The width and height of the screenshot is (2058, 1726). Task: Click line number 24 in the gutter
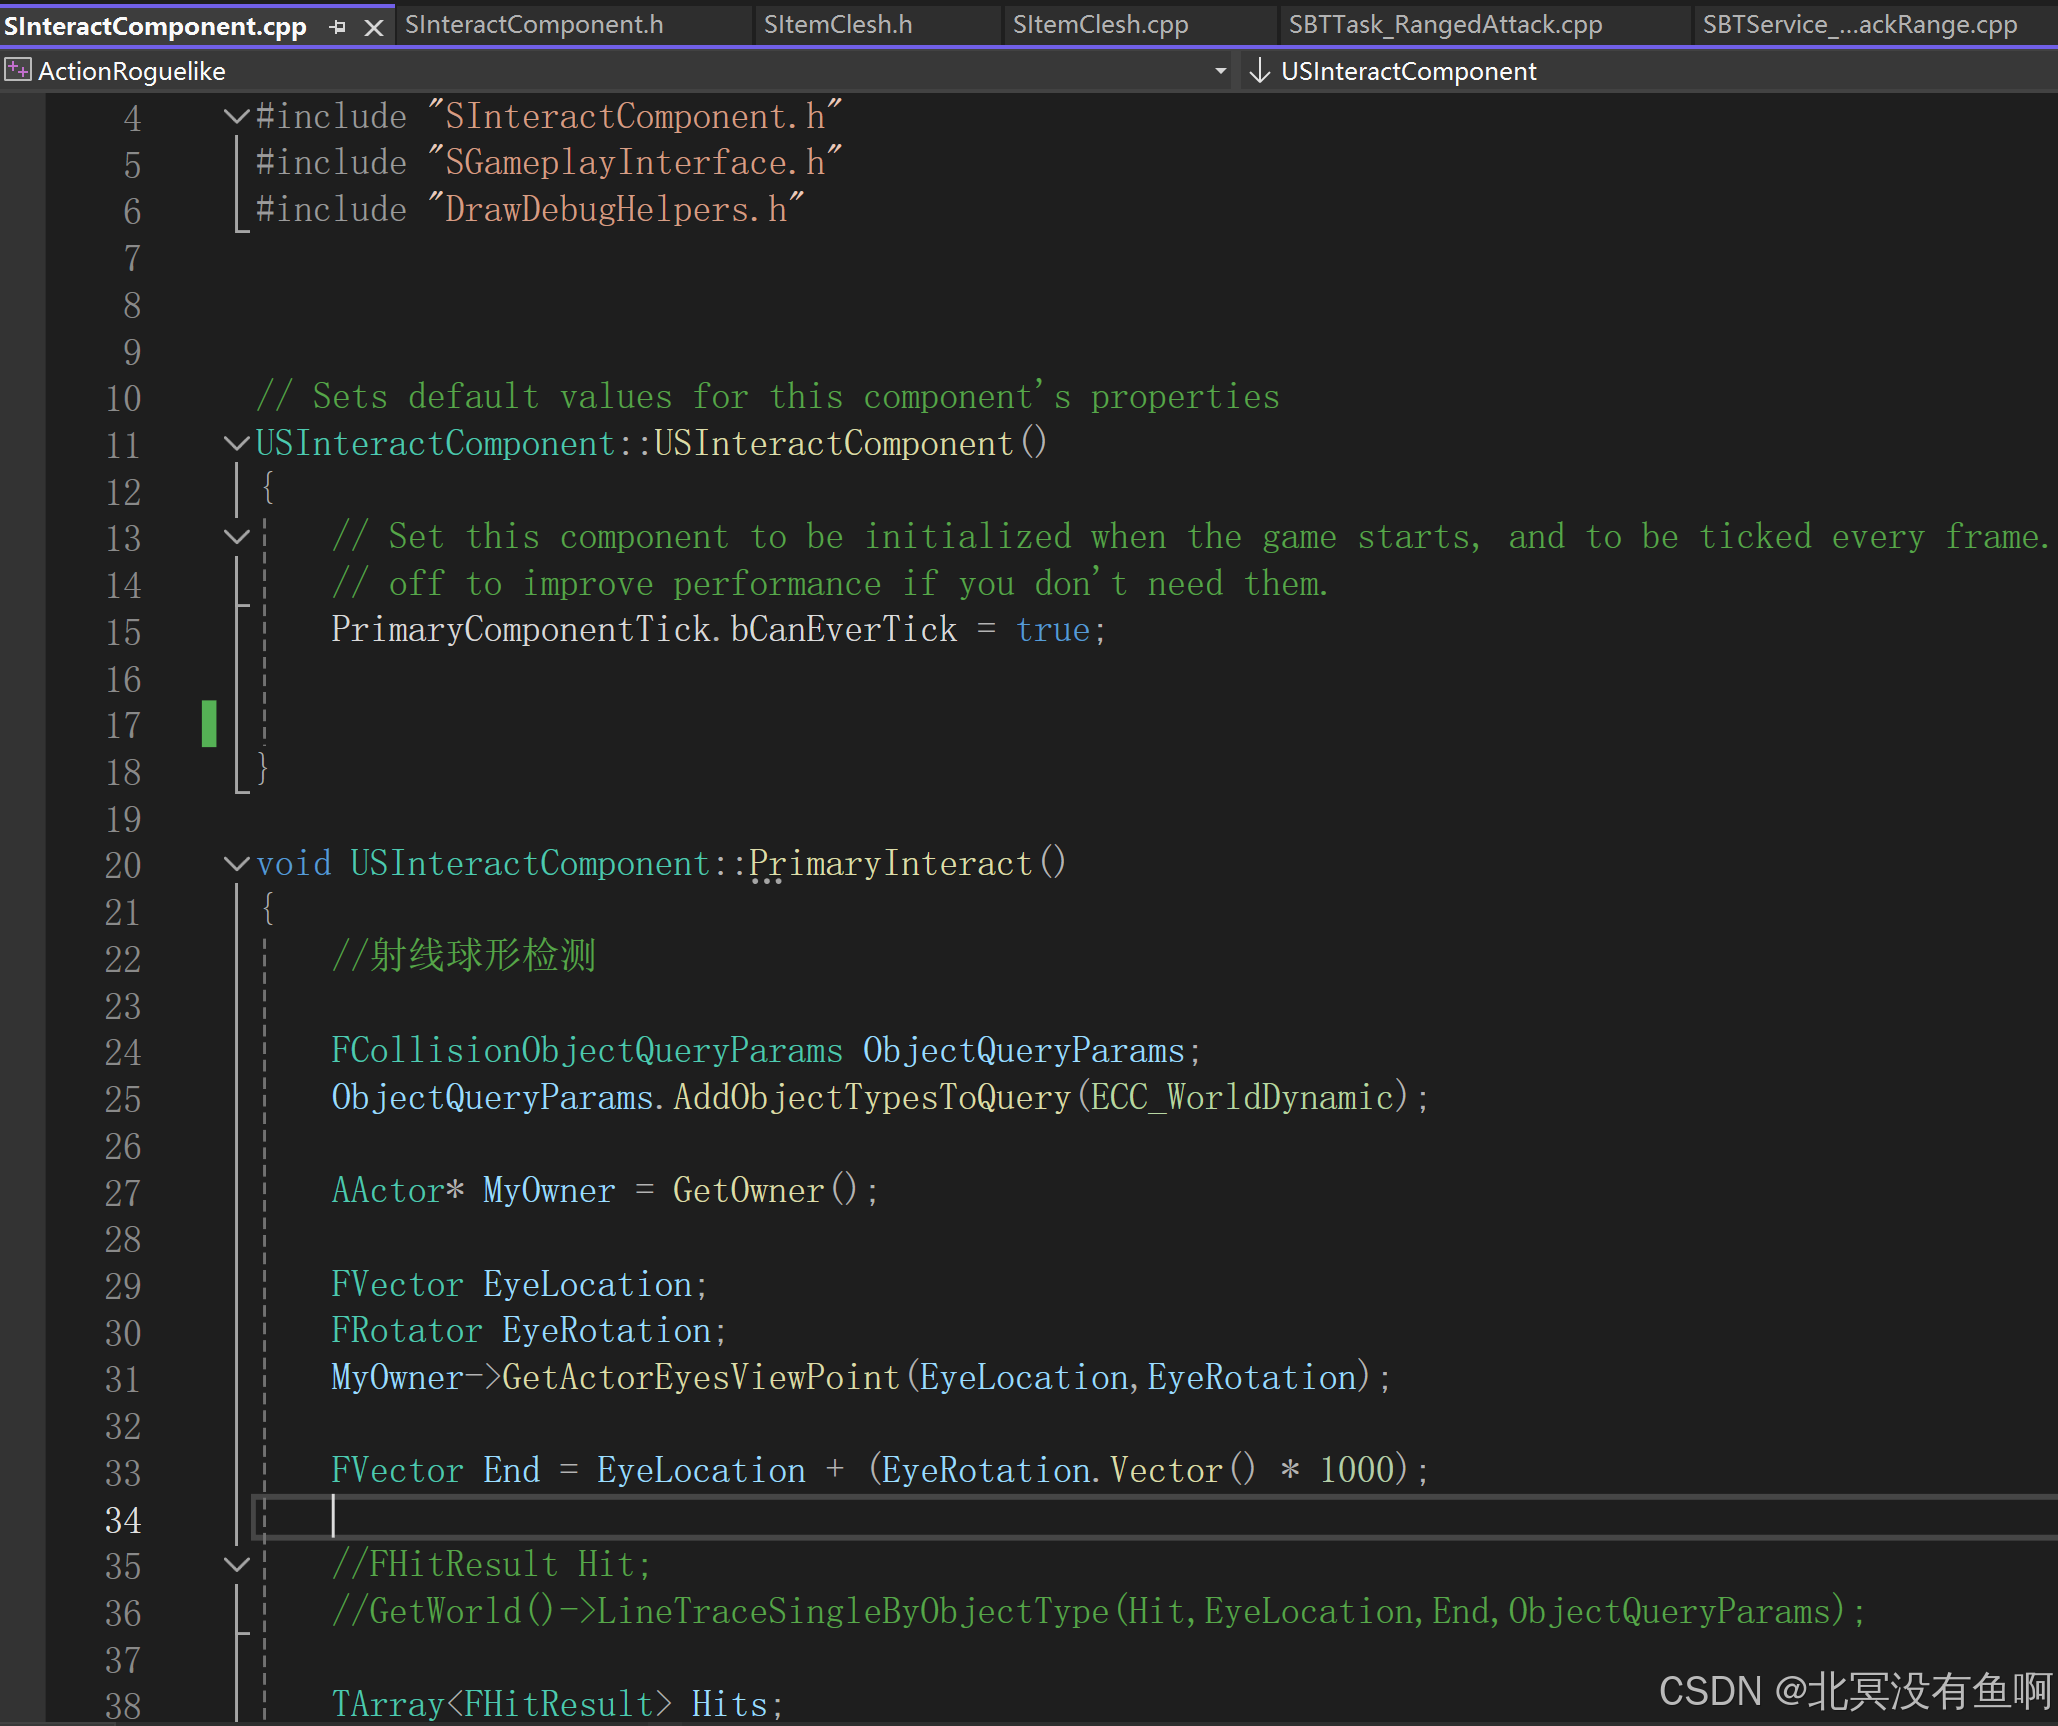point(123,1052)
